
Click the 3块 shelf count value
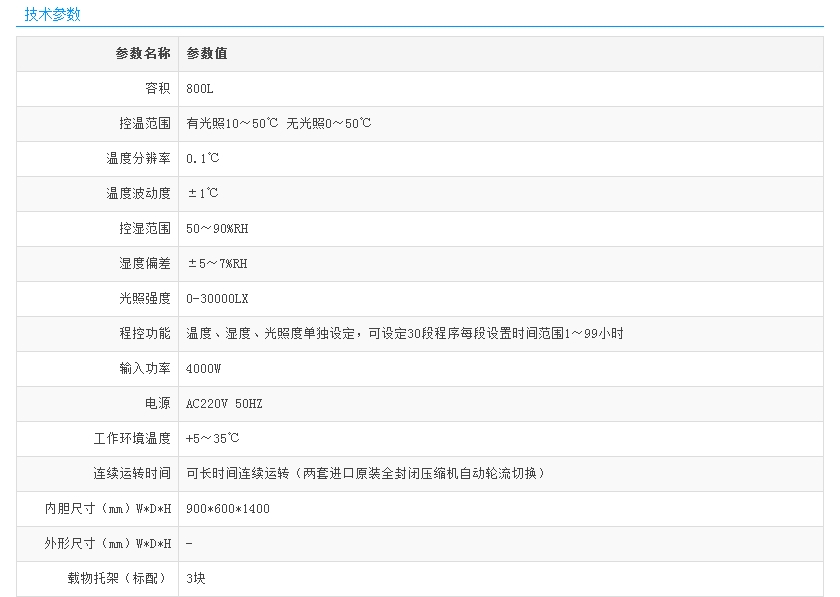pos(196,579)
